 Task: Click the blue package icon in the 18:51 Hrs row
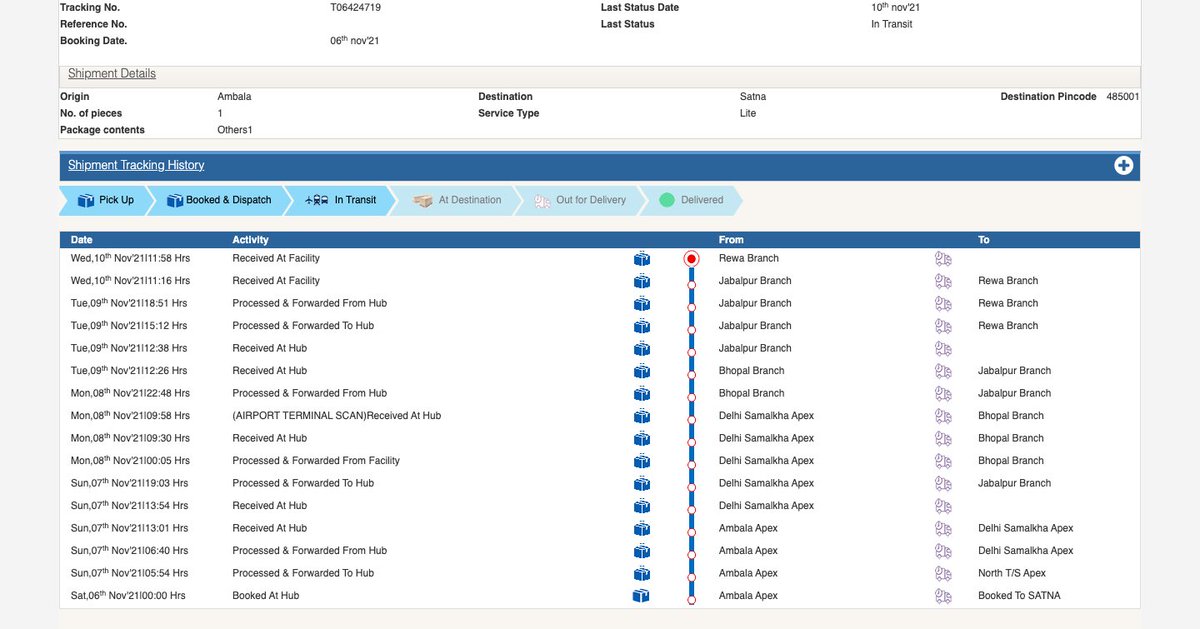pyautogui.click(x=642, y=304)
